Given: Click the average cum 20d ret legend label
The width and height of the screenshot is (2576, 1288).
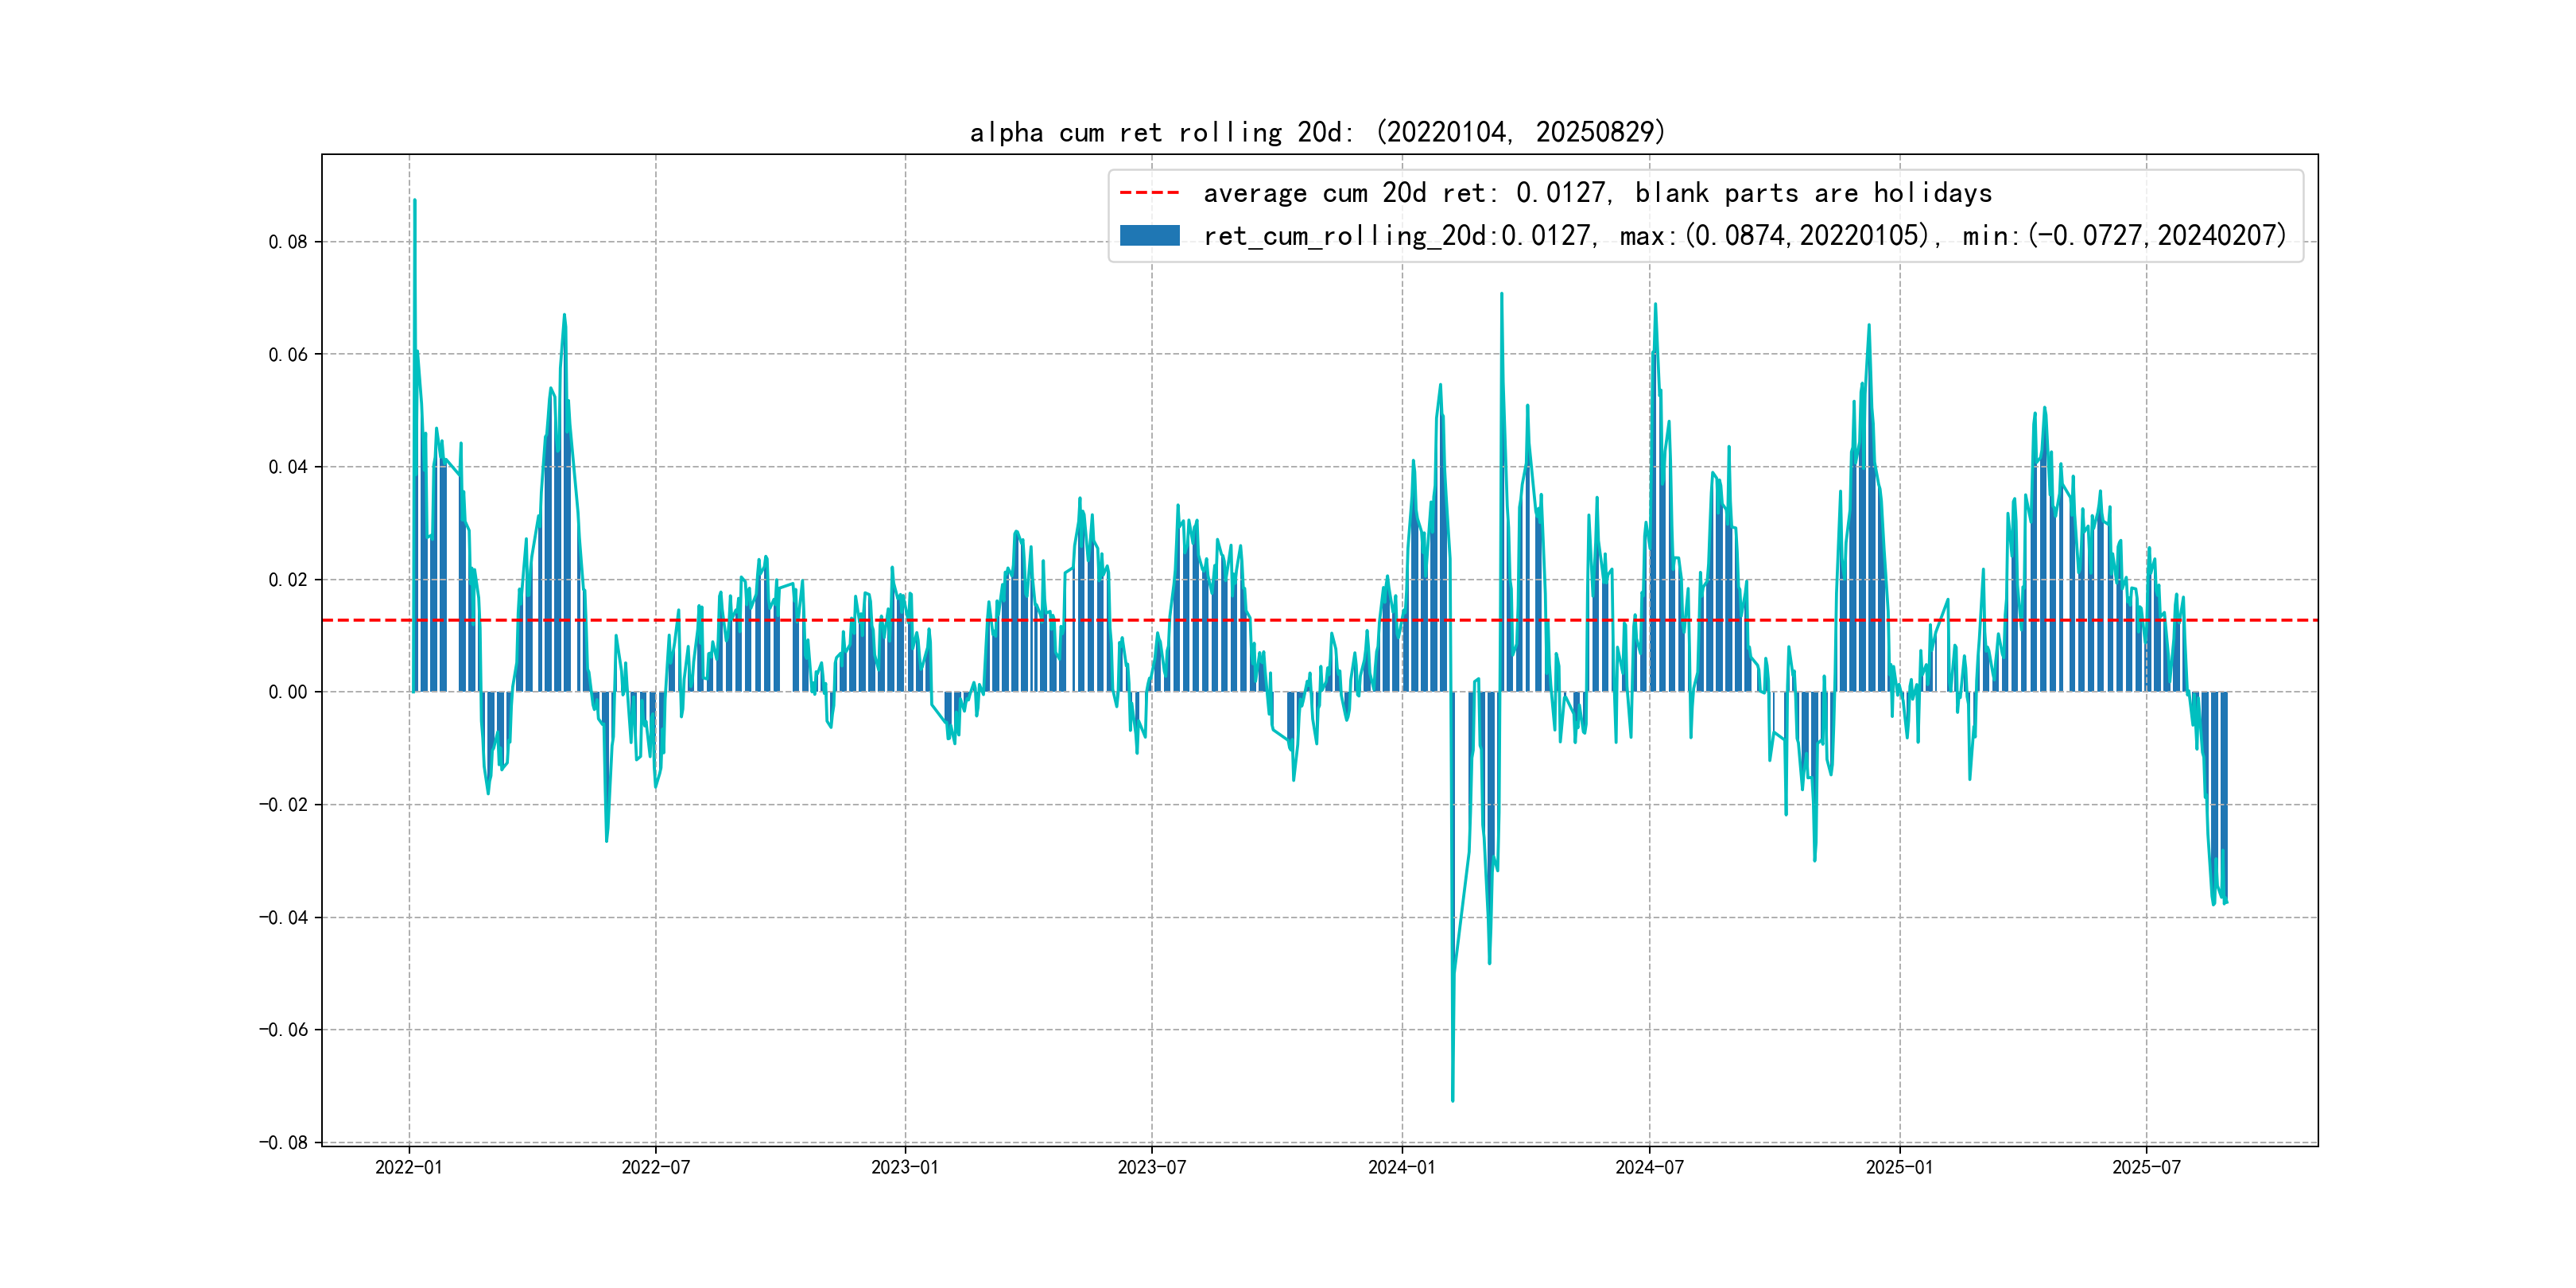Looking at the screenshot, I should coord(1597,192).
